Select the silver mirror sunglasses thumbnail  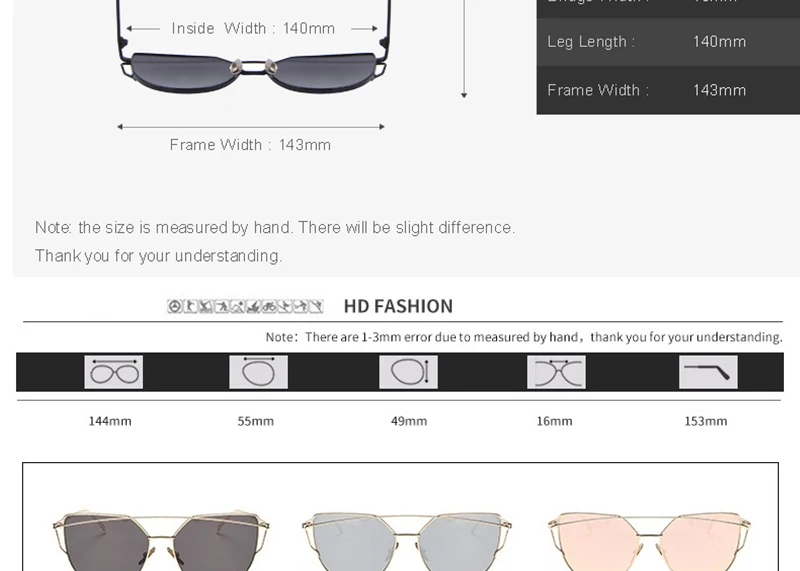(x=407, y=541)
